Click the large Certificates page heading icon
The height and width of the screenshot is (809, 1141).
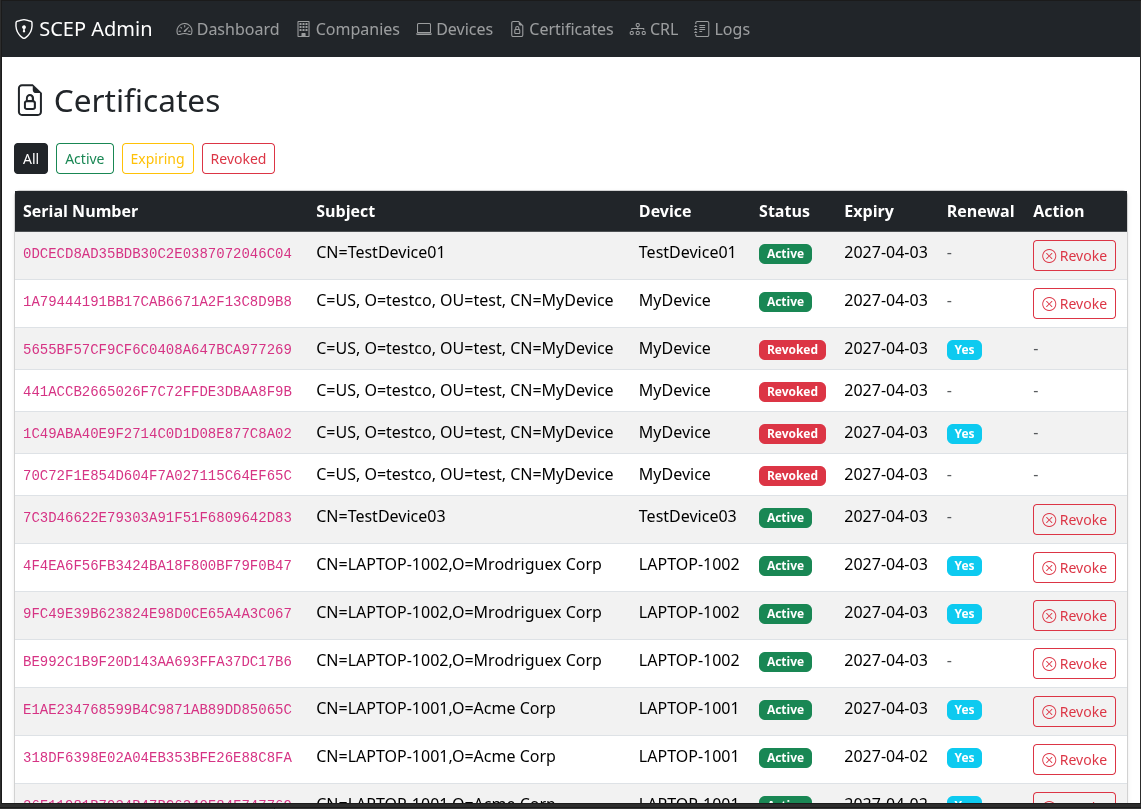(x=30, y=100)
